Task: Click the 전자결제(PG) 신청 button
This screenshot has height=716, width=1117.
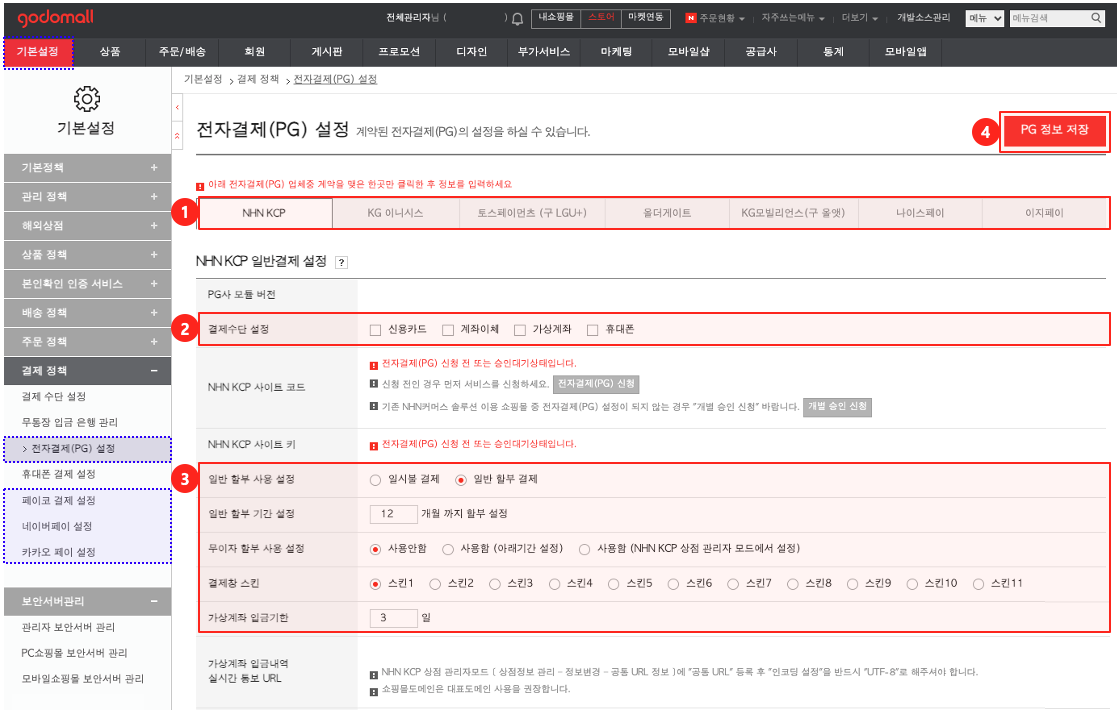Action: point(596,384)
